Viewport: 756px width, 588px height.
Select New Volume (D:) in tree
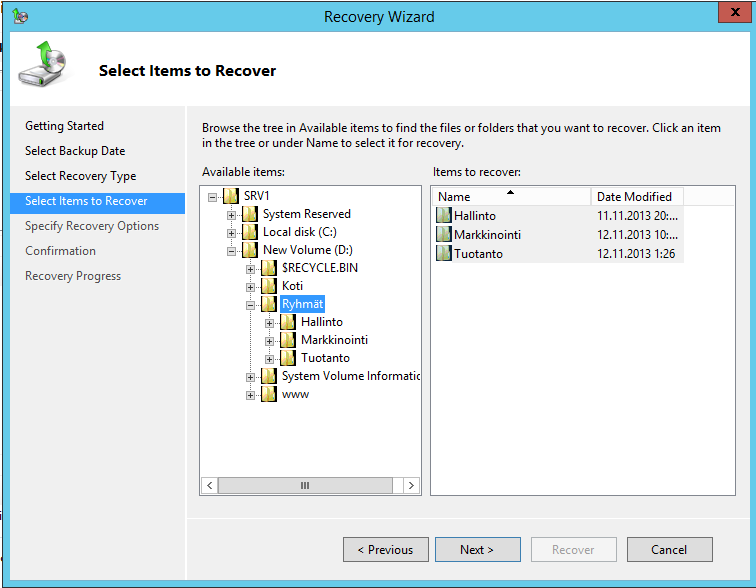tap(308, 250)
